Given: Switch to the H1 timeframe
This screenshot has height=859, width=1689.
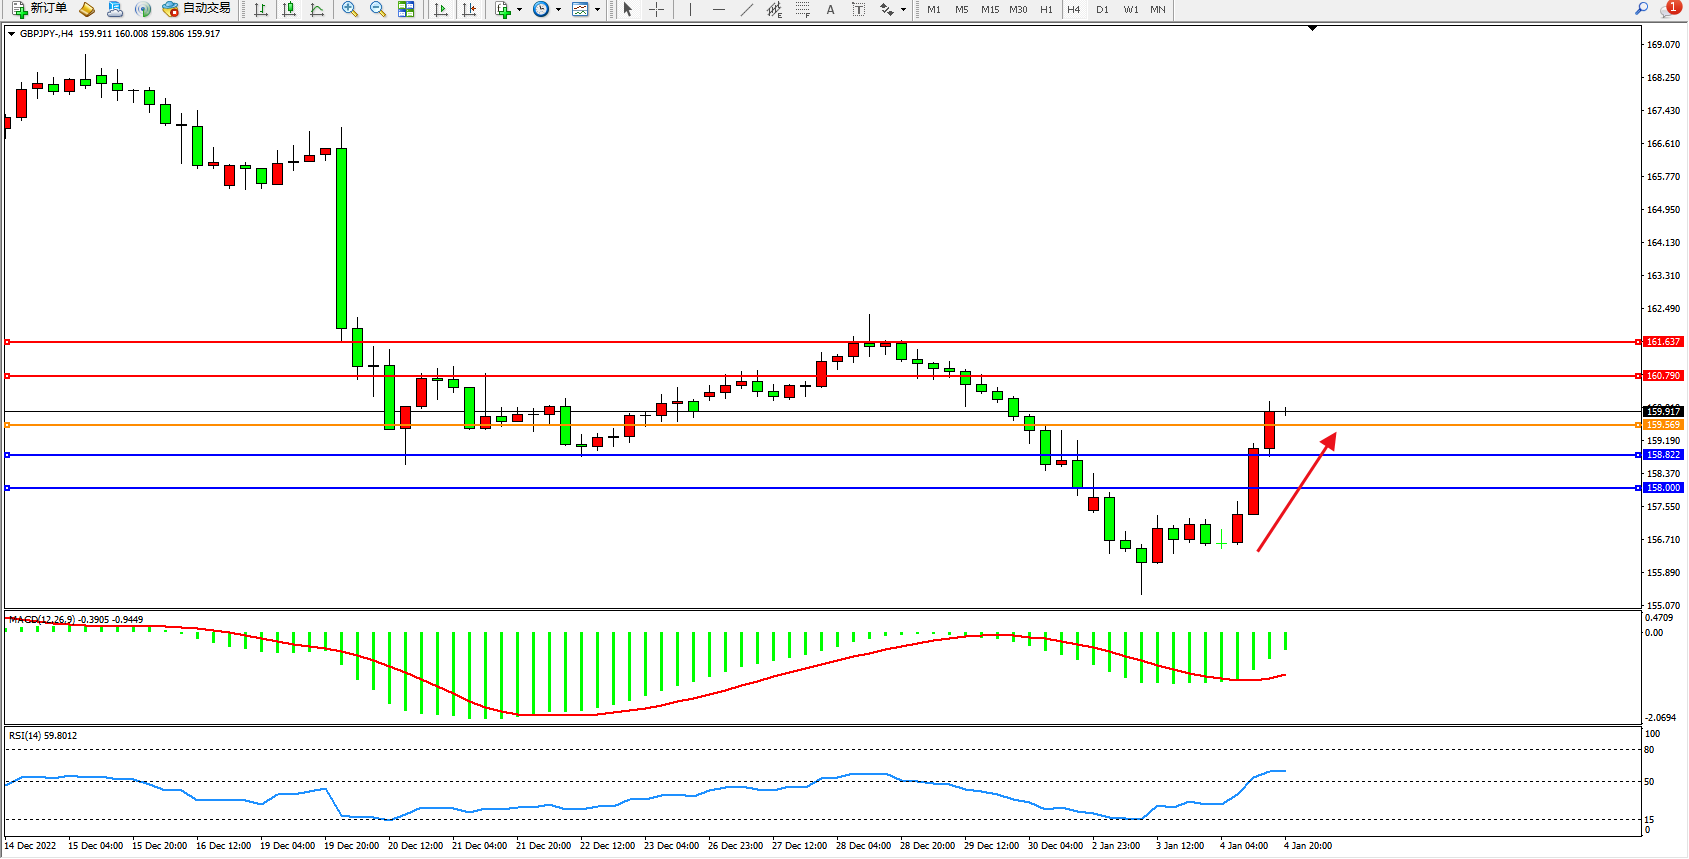Looking at the screenshot, I should (1046, 9).
